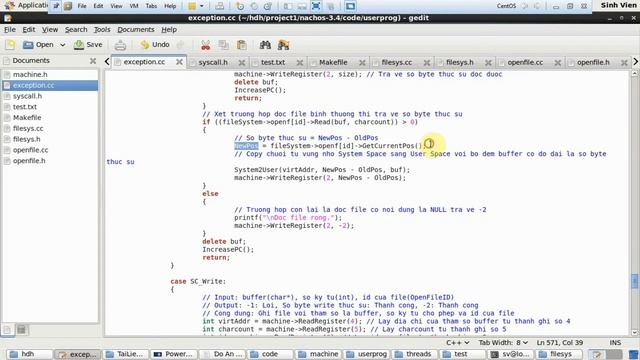This screenshot has height=360, width=640.
Task: Close the test.txt tab
Action: click(300, 62)
